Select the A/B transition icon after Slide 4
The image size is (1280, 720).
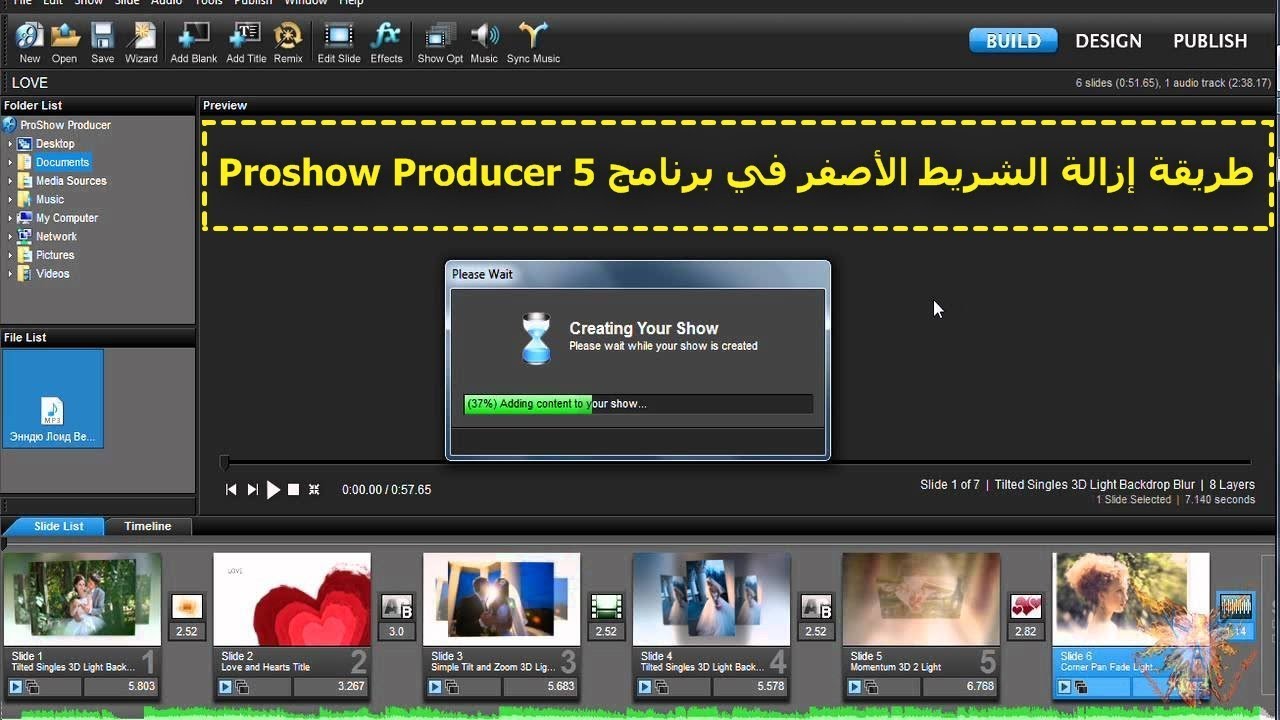[x=816, y=606]
